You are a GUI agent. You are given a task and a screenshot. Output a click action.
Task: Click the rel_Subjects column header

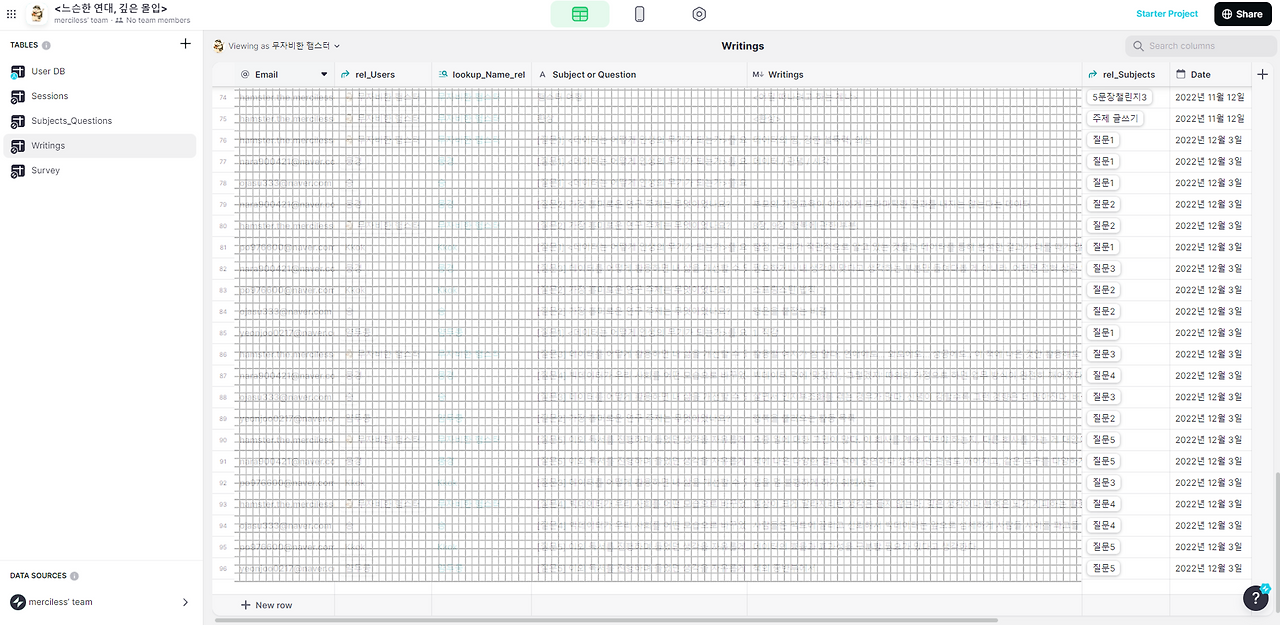(x=1126, y=74)
